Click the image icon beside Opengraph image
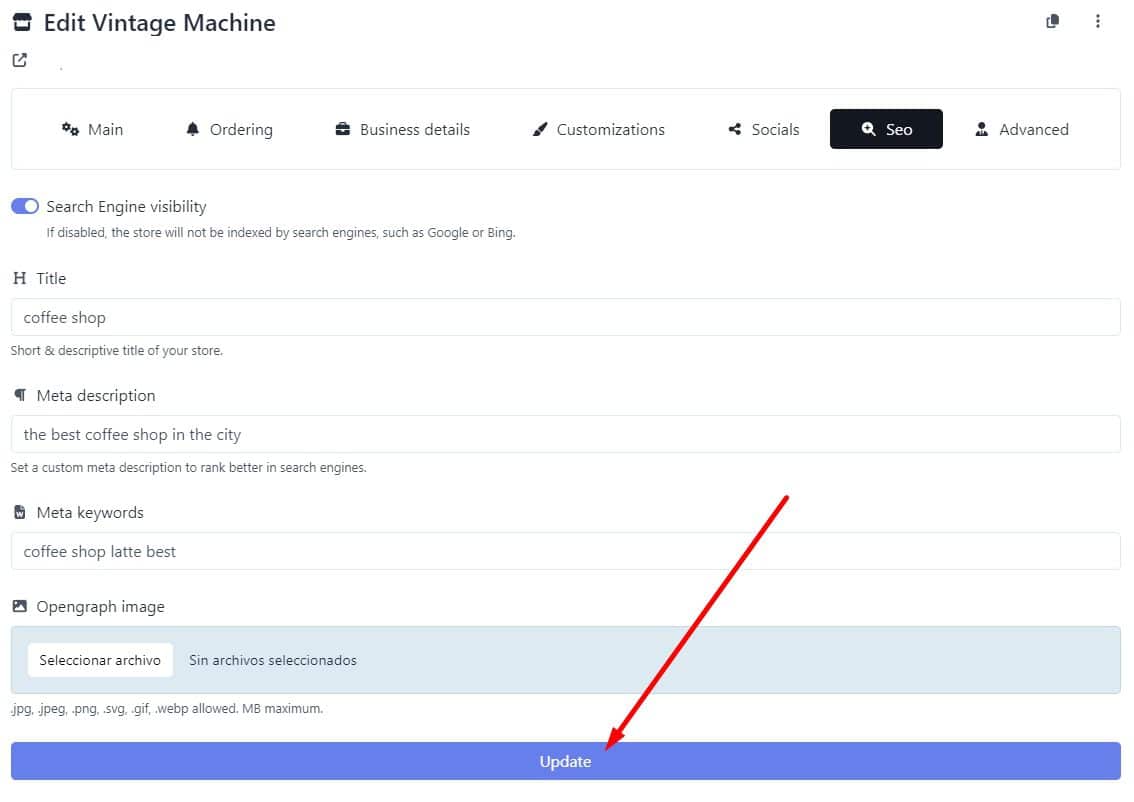This screenshot has height=802, width=1134. click(19, 606)
